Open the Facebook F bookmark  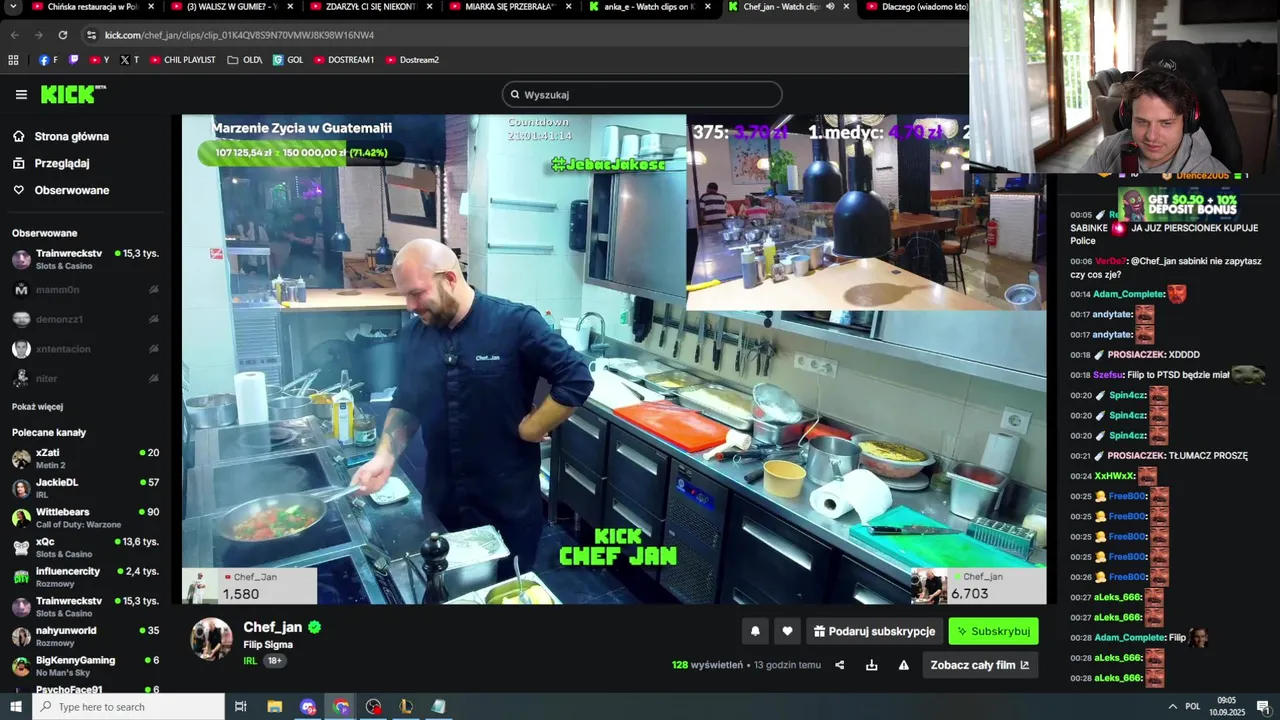tap(48, 60)
